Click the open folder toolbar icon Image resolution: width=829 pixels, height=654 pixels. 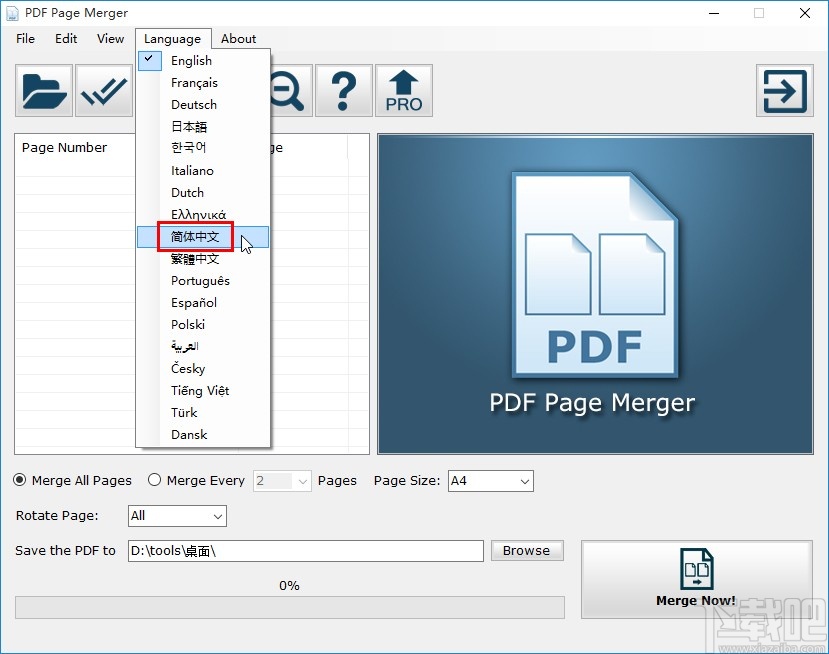pyautogui.click(x=44, y=90)
